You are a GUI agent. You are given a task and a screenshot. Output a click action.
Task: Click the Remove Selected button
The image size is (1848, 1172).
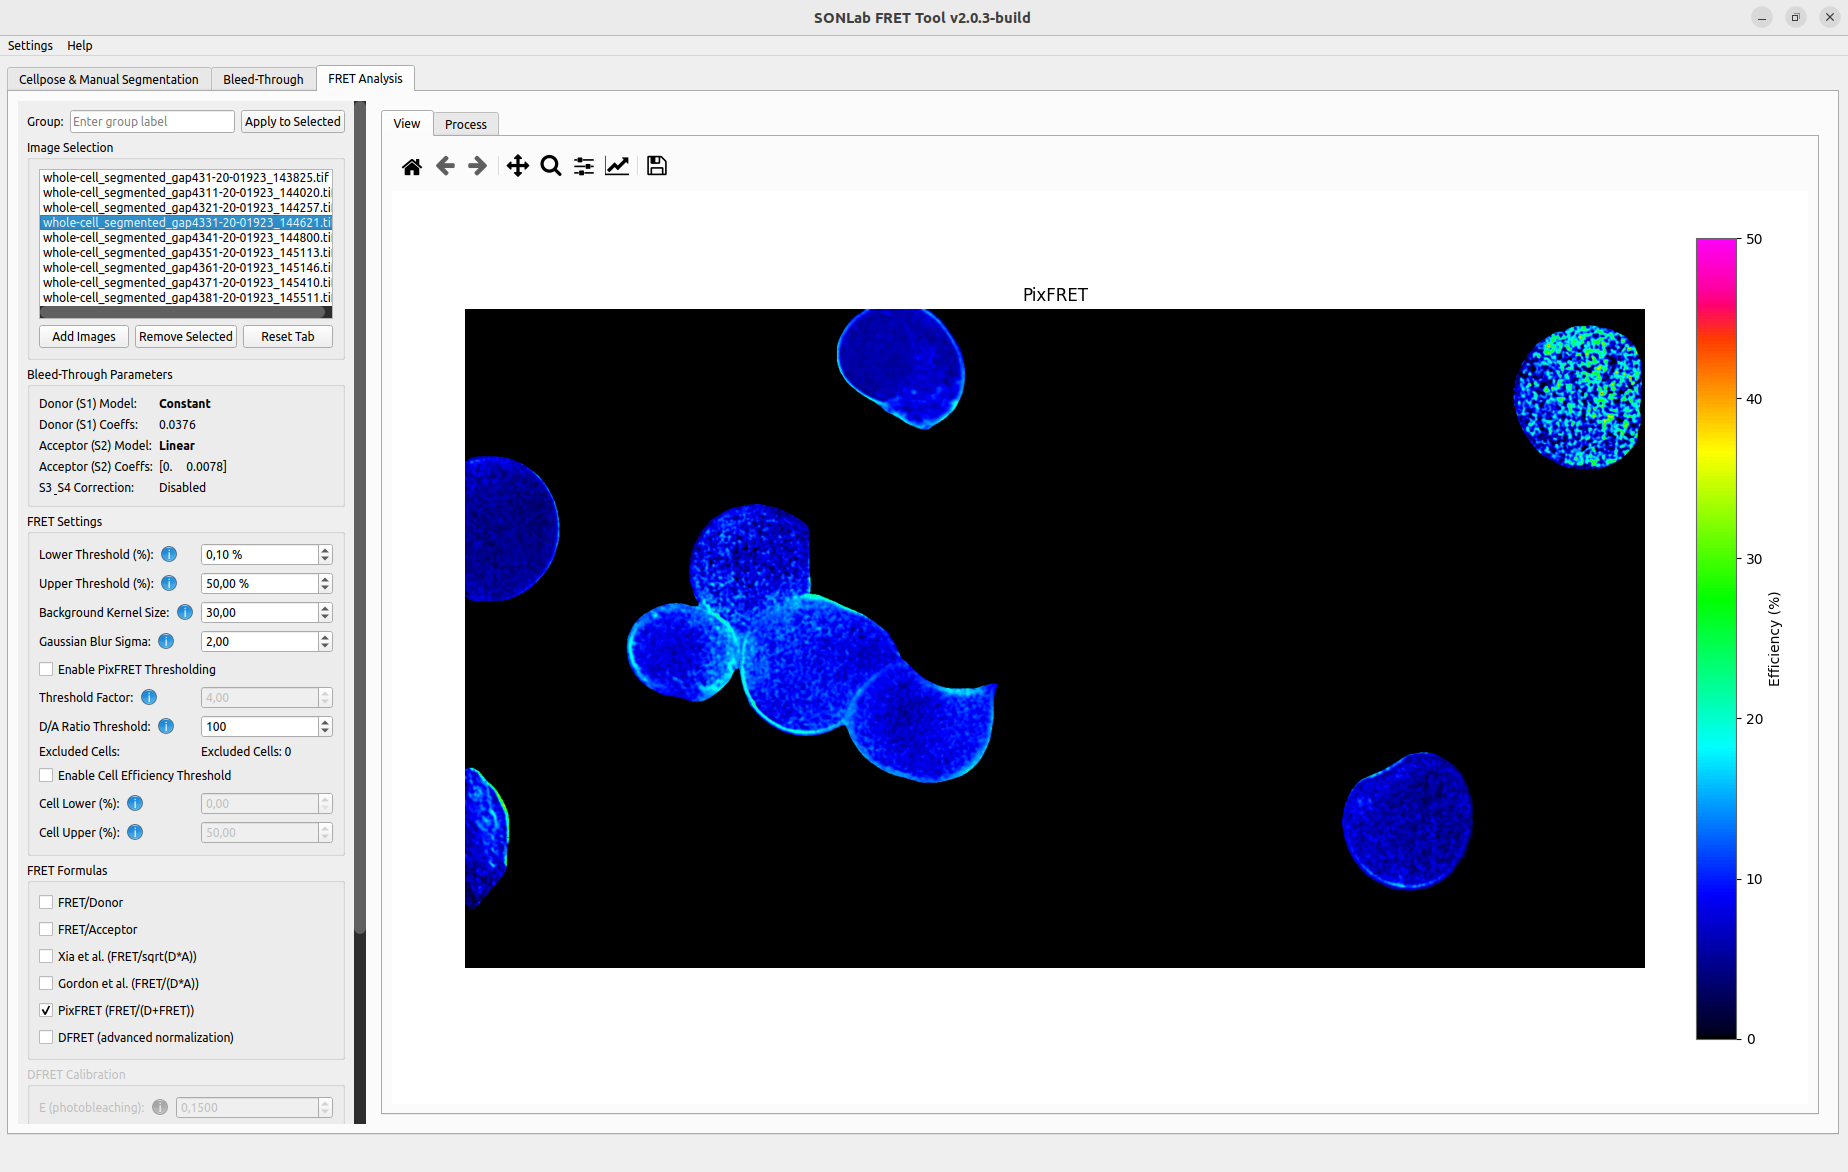186,336
